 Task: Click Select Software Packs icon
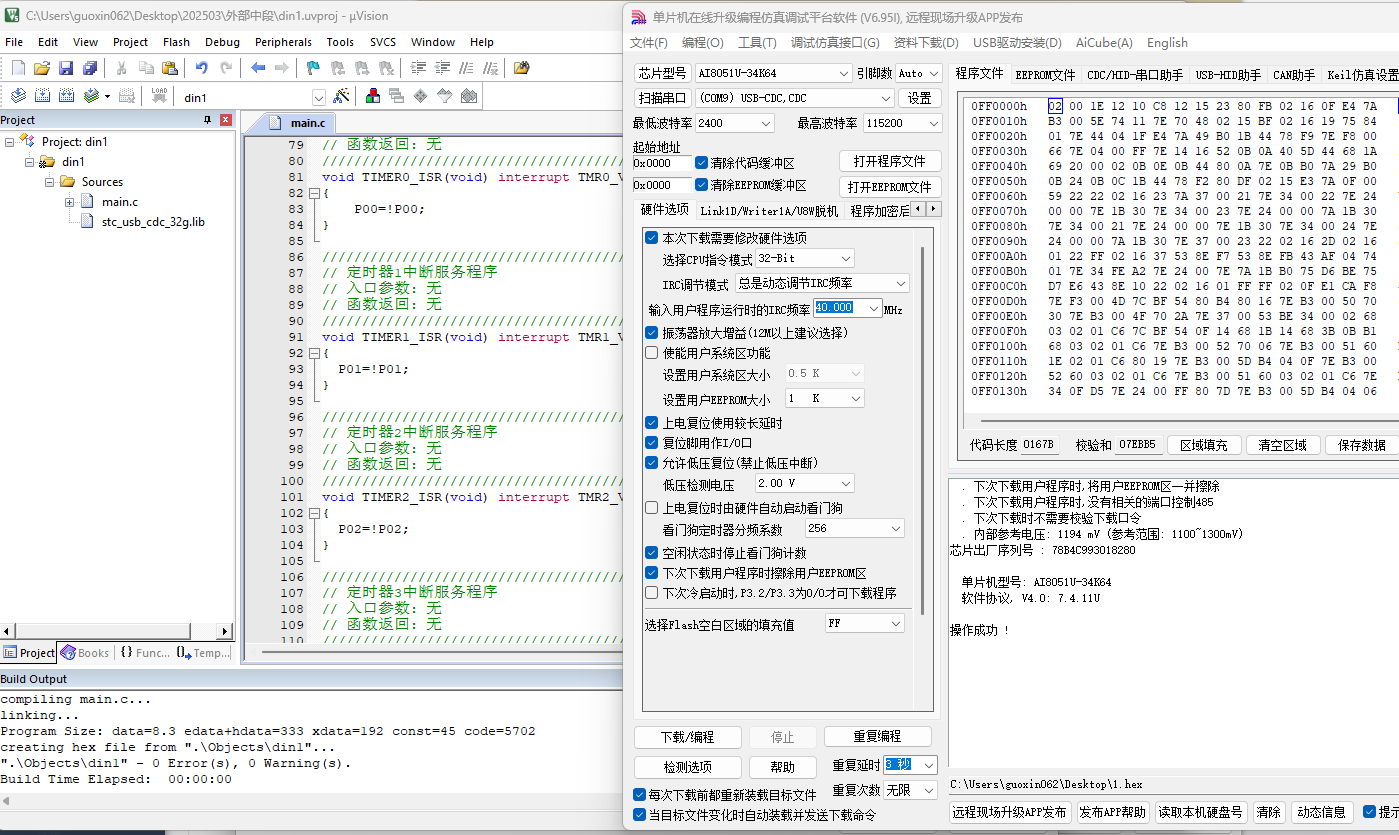click(444, 96)
